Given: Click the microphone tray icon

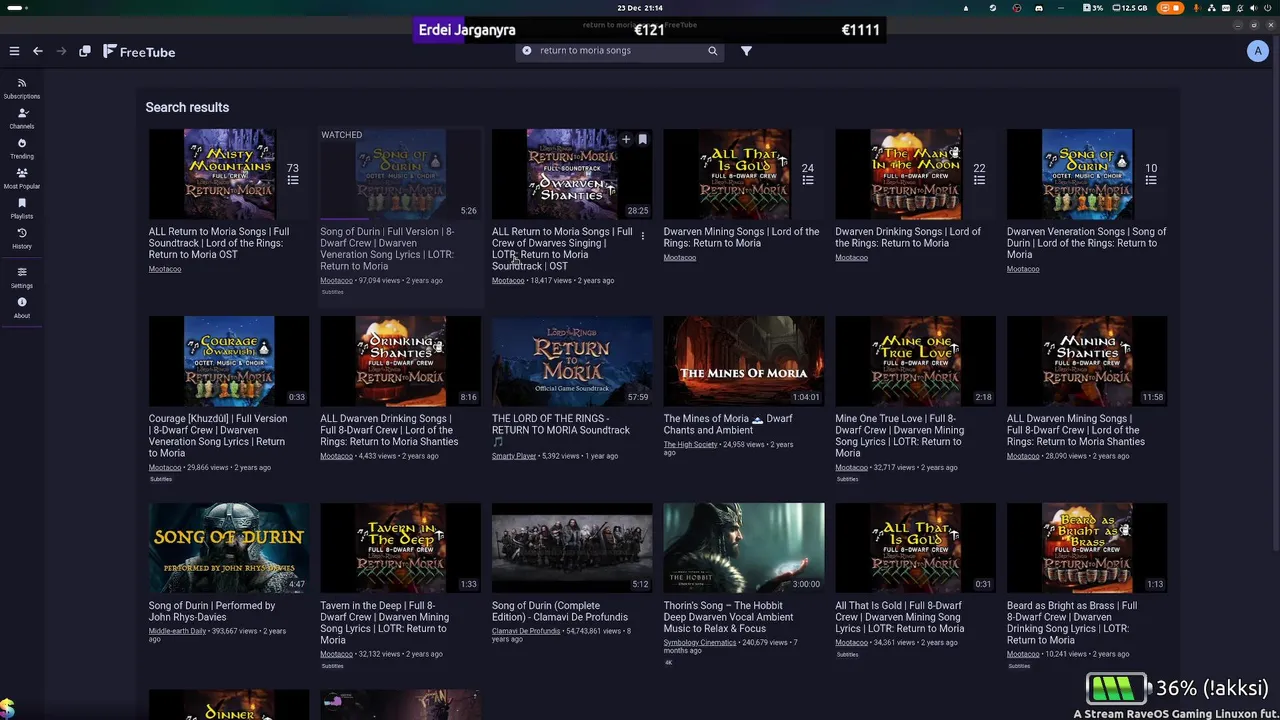Looking at the screenshot, I should point(1196,8).
